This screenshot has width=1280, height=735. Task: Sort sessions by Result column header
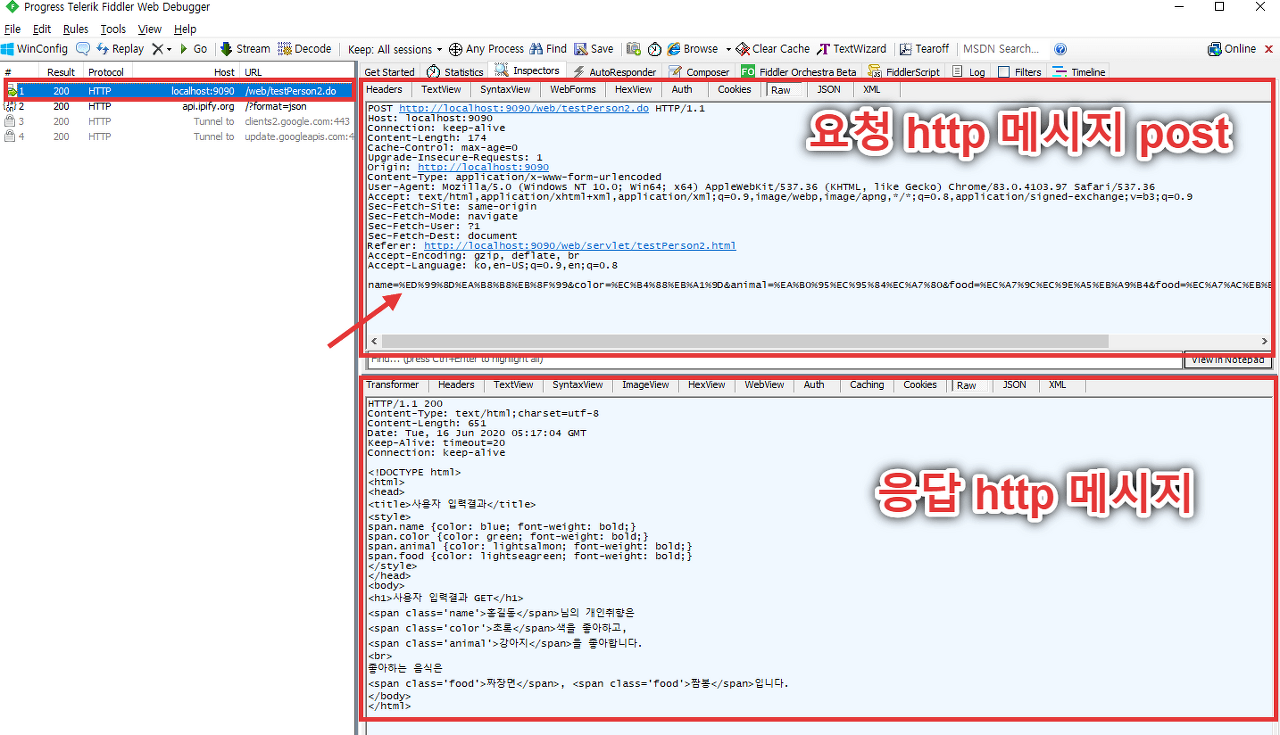click(x=61, y=72)
